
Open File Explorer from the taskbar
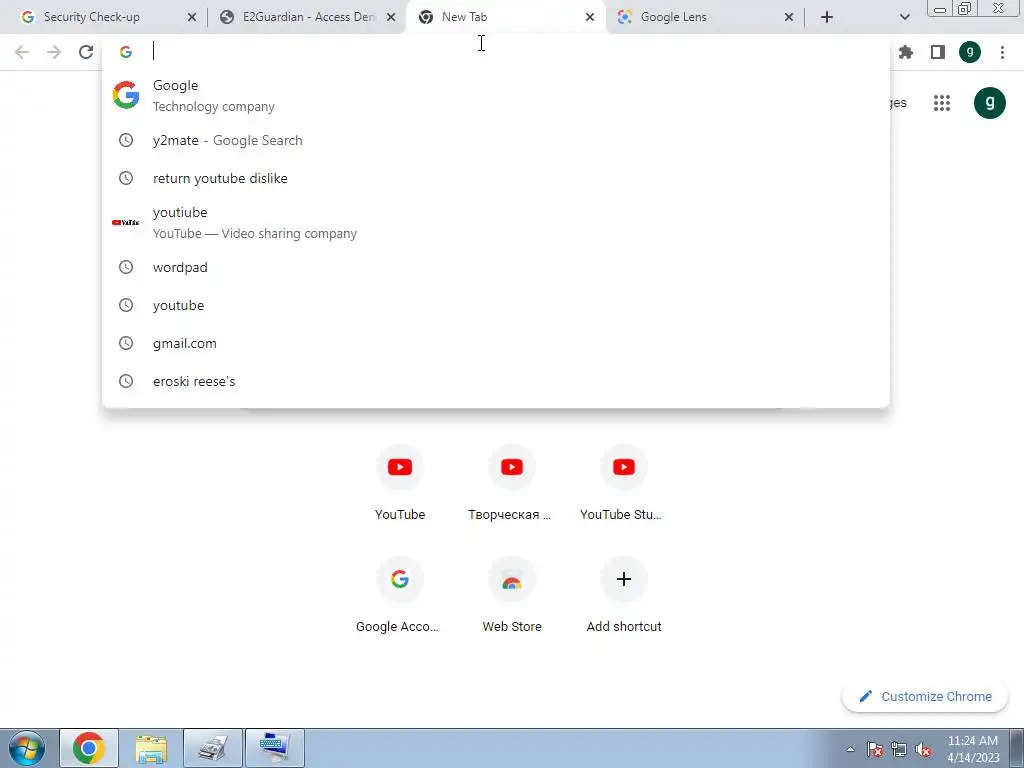click(151, 748)
